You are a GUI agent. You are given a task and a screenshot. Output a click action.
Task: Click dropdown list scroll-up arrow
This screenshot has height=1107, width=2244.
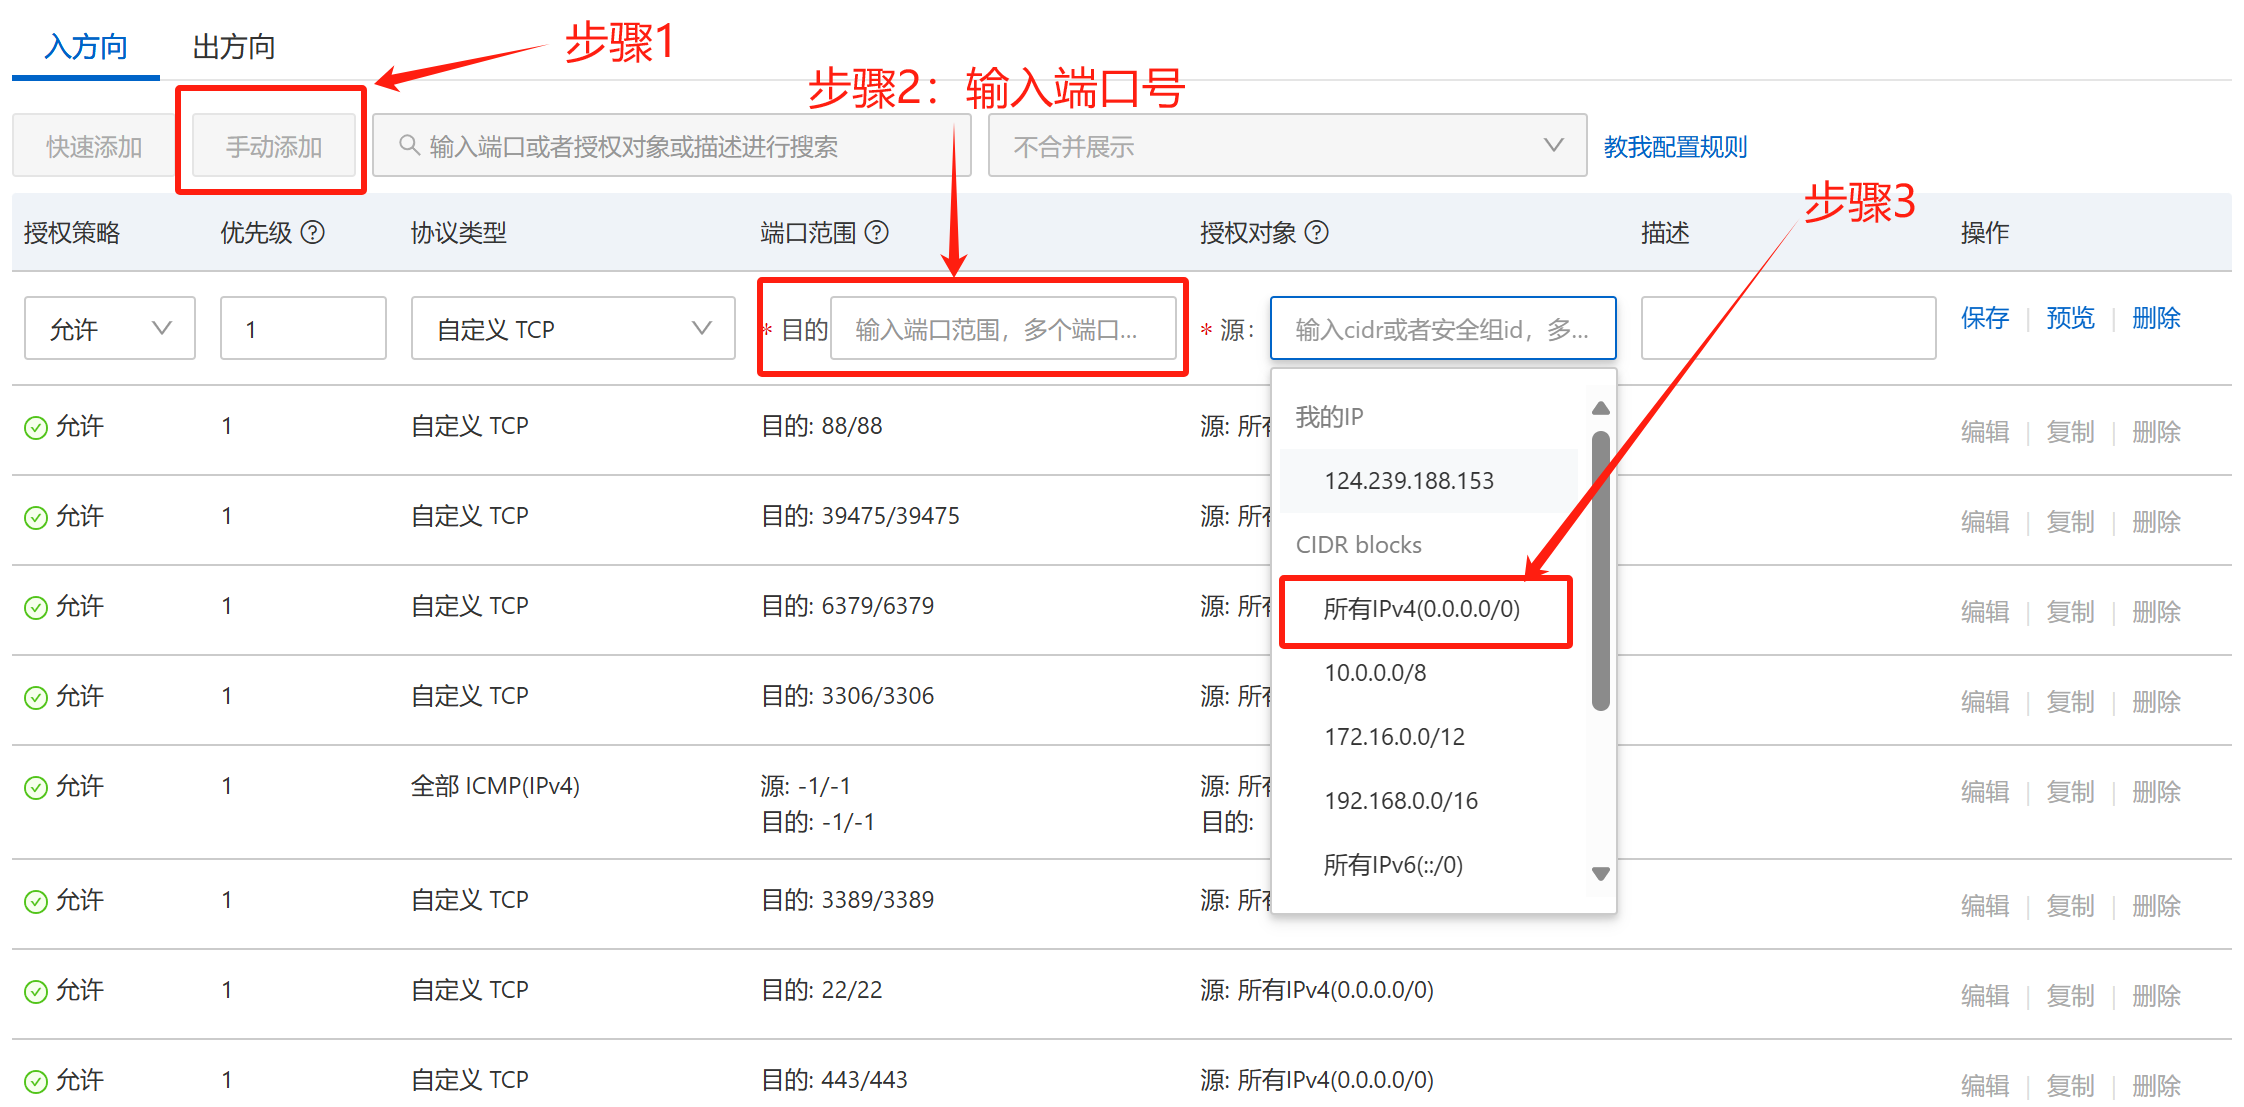pos(1600,408)
